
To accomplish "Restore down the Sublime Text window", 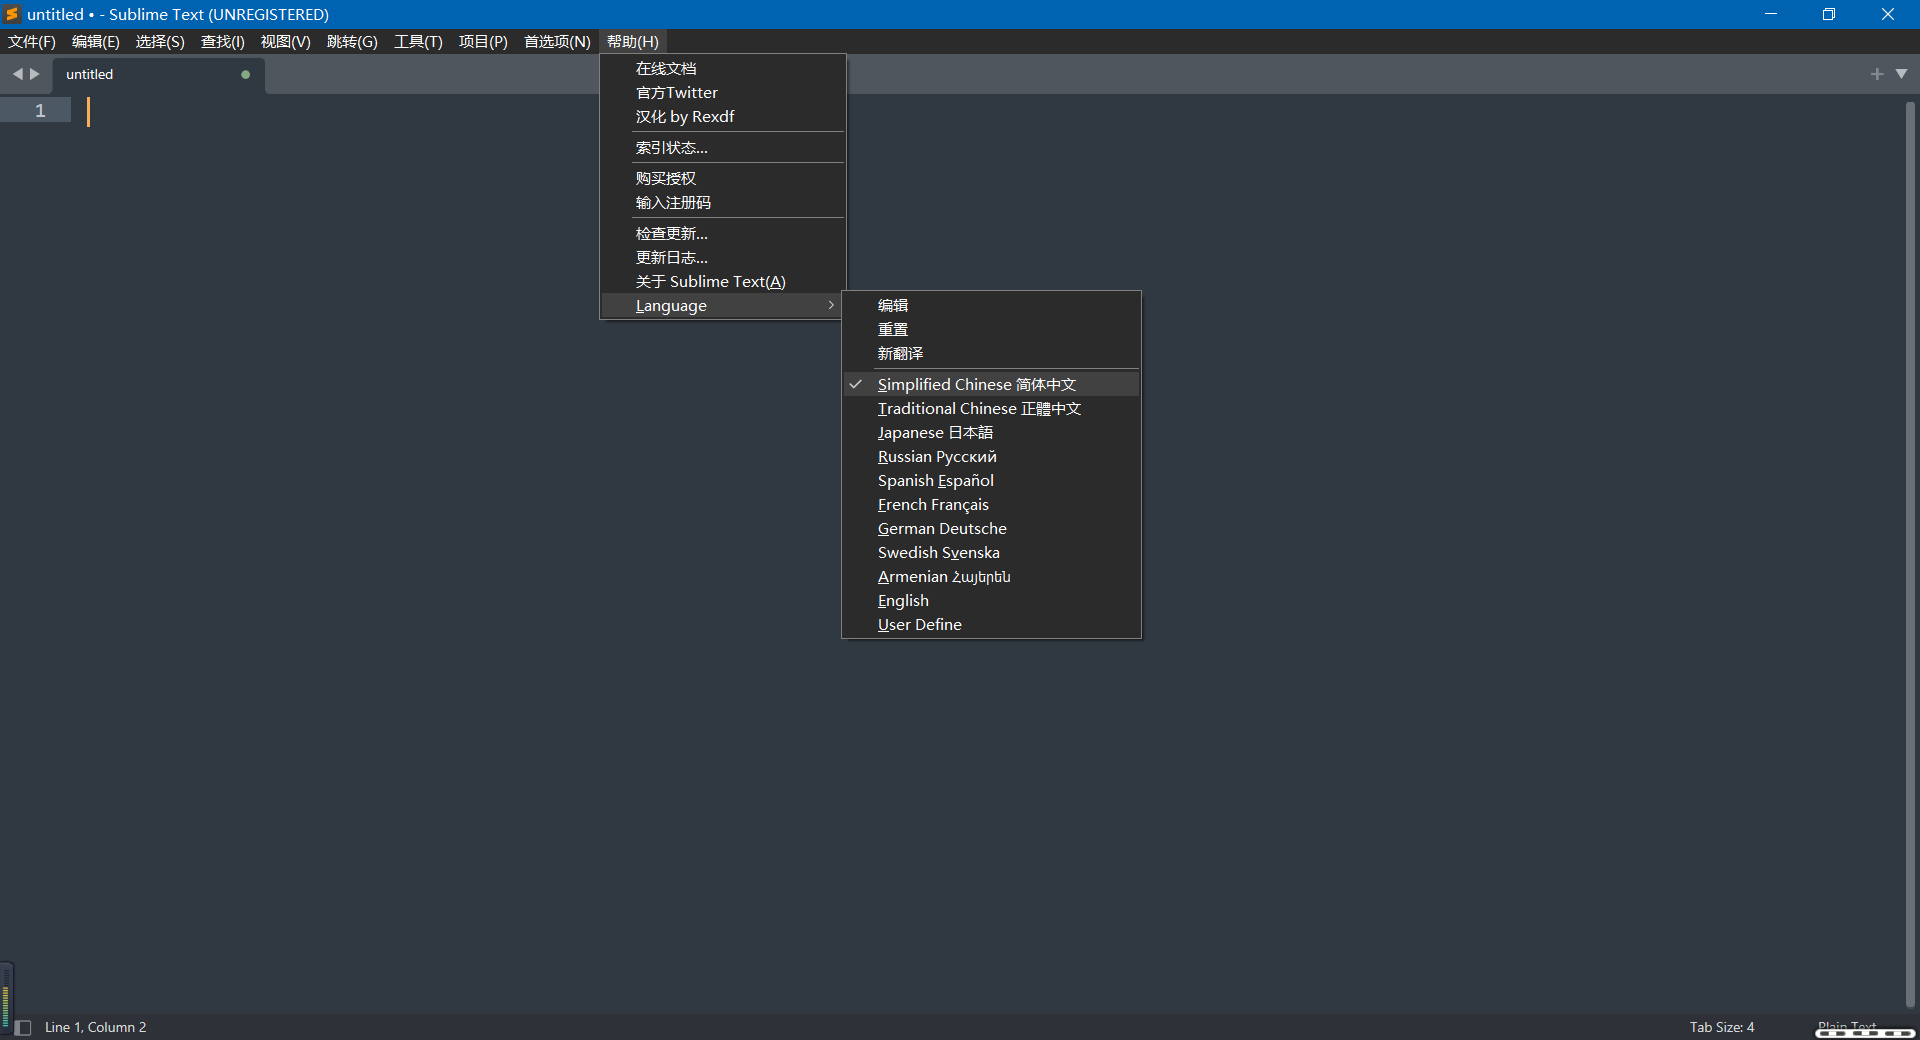I will (1829, 14).
